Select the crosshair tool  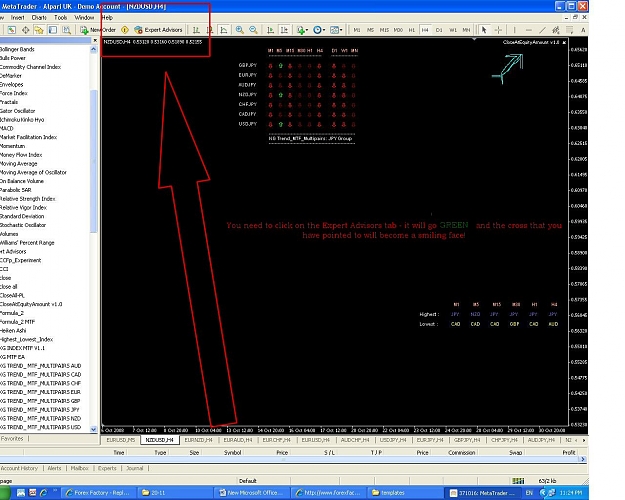tap(498, 30)
